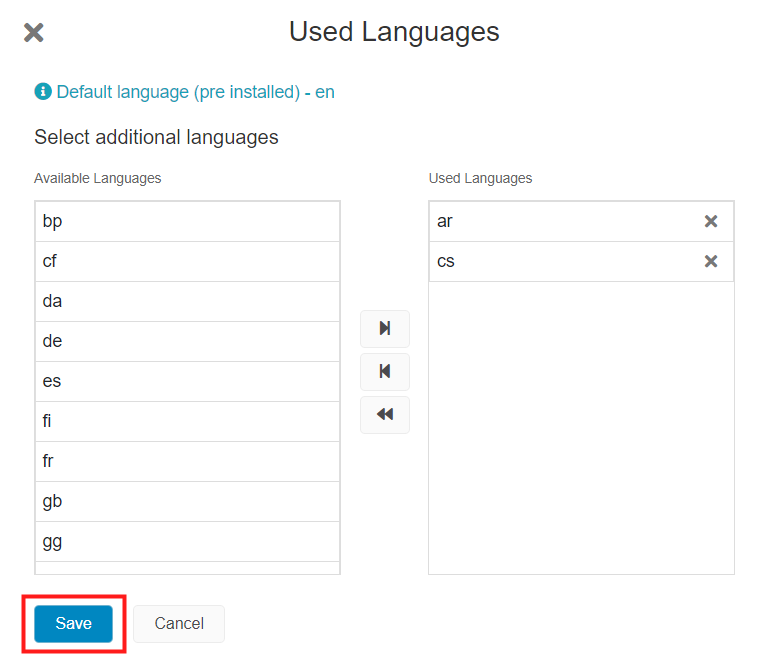Select 'bp' in Available Languages
Viewport: 767px width, 667px height.
[x=187, y=222]
